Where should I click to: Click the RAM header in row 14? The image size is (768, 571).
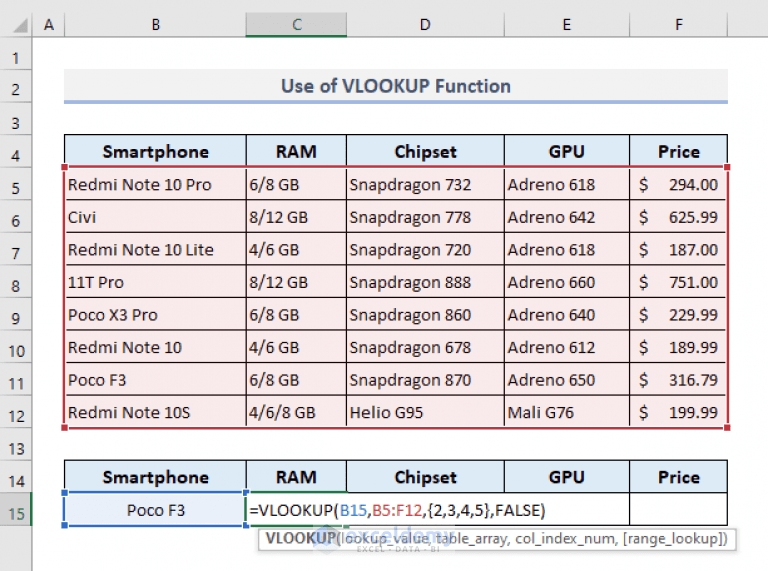coord(296,477)
